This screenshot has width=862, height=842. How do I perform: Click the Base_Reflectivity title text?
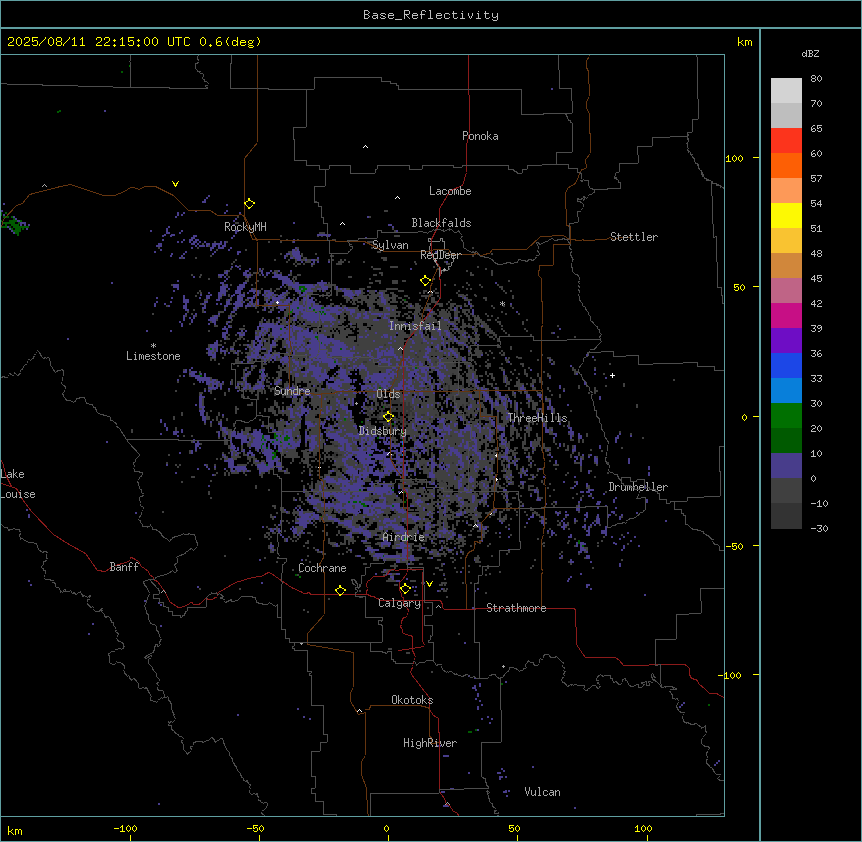click(x=431, y=15)
